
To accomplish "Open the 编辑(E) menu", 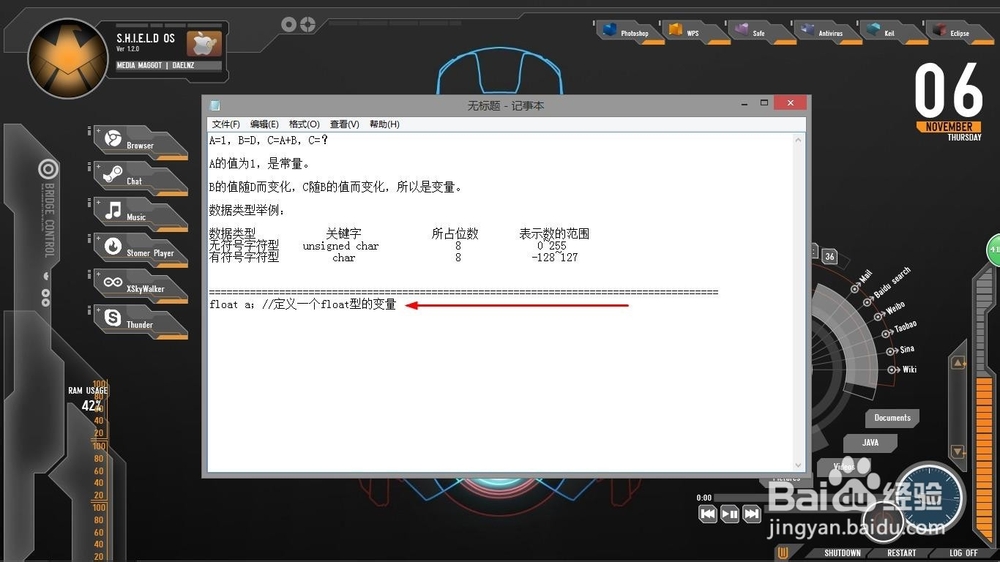I will coord(264,124).
